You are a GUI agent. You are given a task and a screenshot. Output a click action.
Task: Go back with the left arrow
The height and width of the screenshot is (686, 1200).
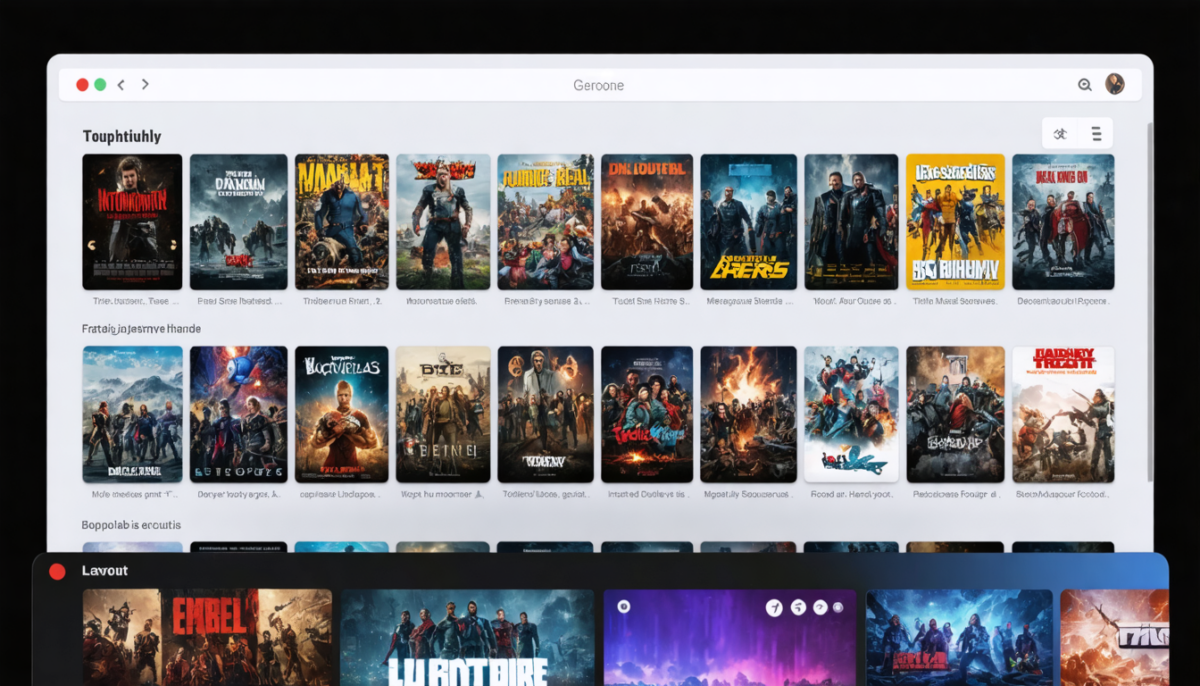coord(121,85)
